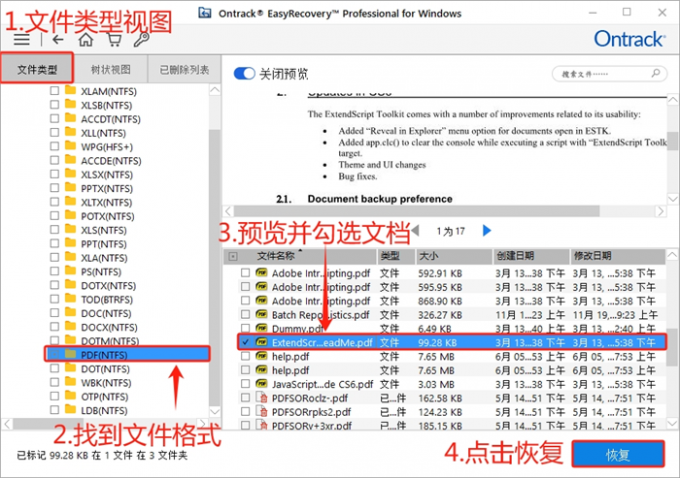680x478 pixels.
Task: Sort by 修改日期 column header
Action: (x=618, y=256)
